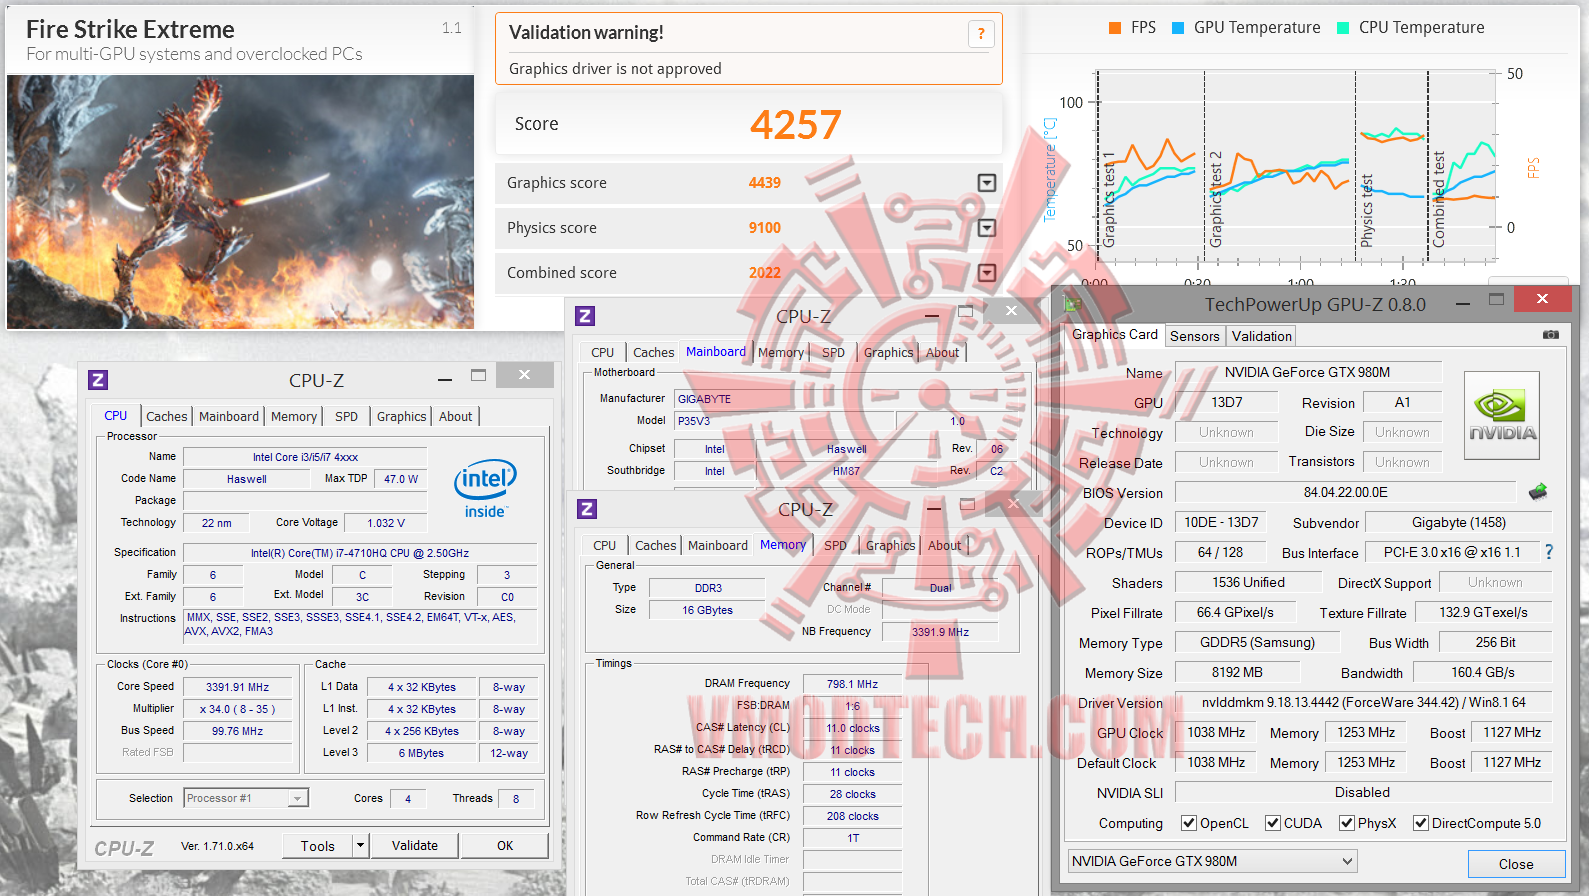Open the Caches tab in the bottom-left CPU-Z window

tap(167, 417)
